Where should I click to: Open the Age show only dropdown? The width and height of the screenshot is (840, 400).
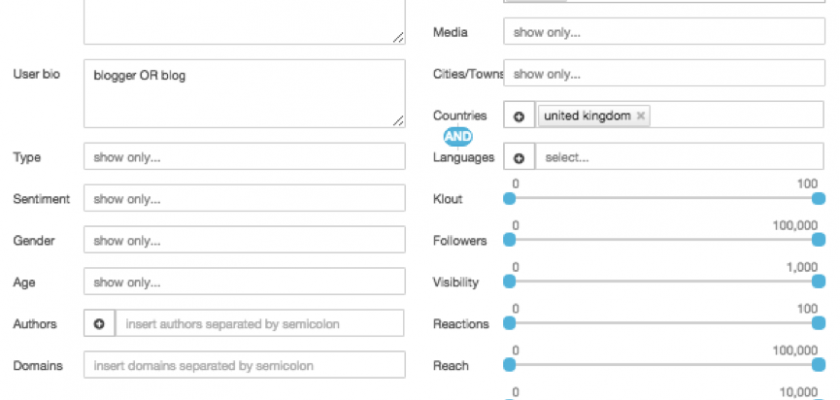tap(244, 283)
